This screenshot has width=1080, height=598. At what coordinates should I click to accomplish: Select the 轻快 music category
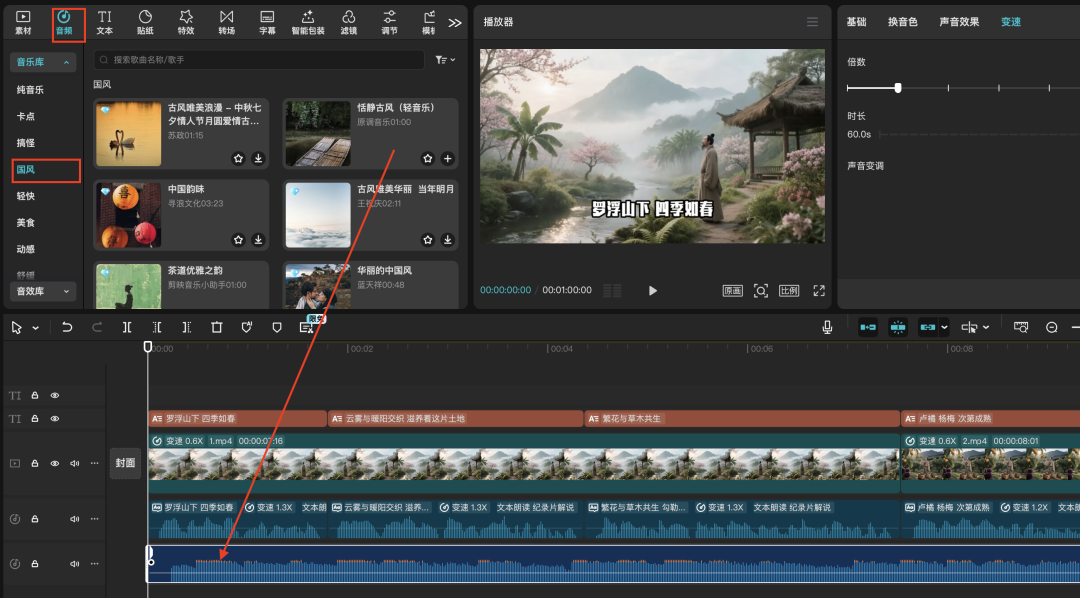[26, 196]
